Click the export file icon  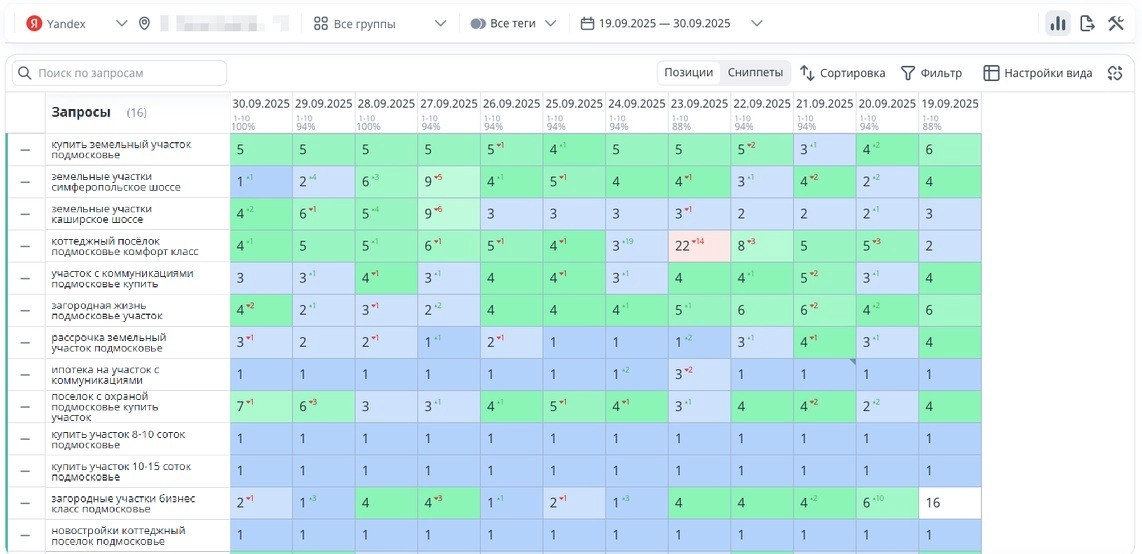click(x=1087, y=24)
